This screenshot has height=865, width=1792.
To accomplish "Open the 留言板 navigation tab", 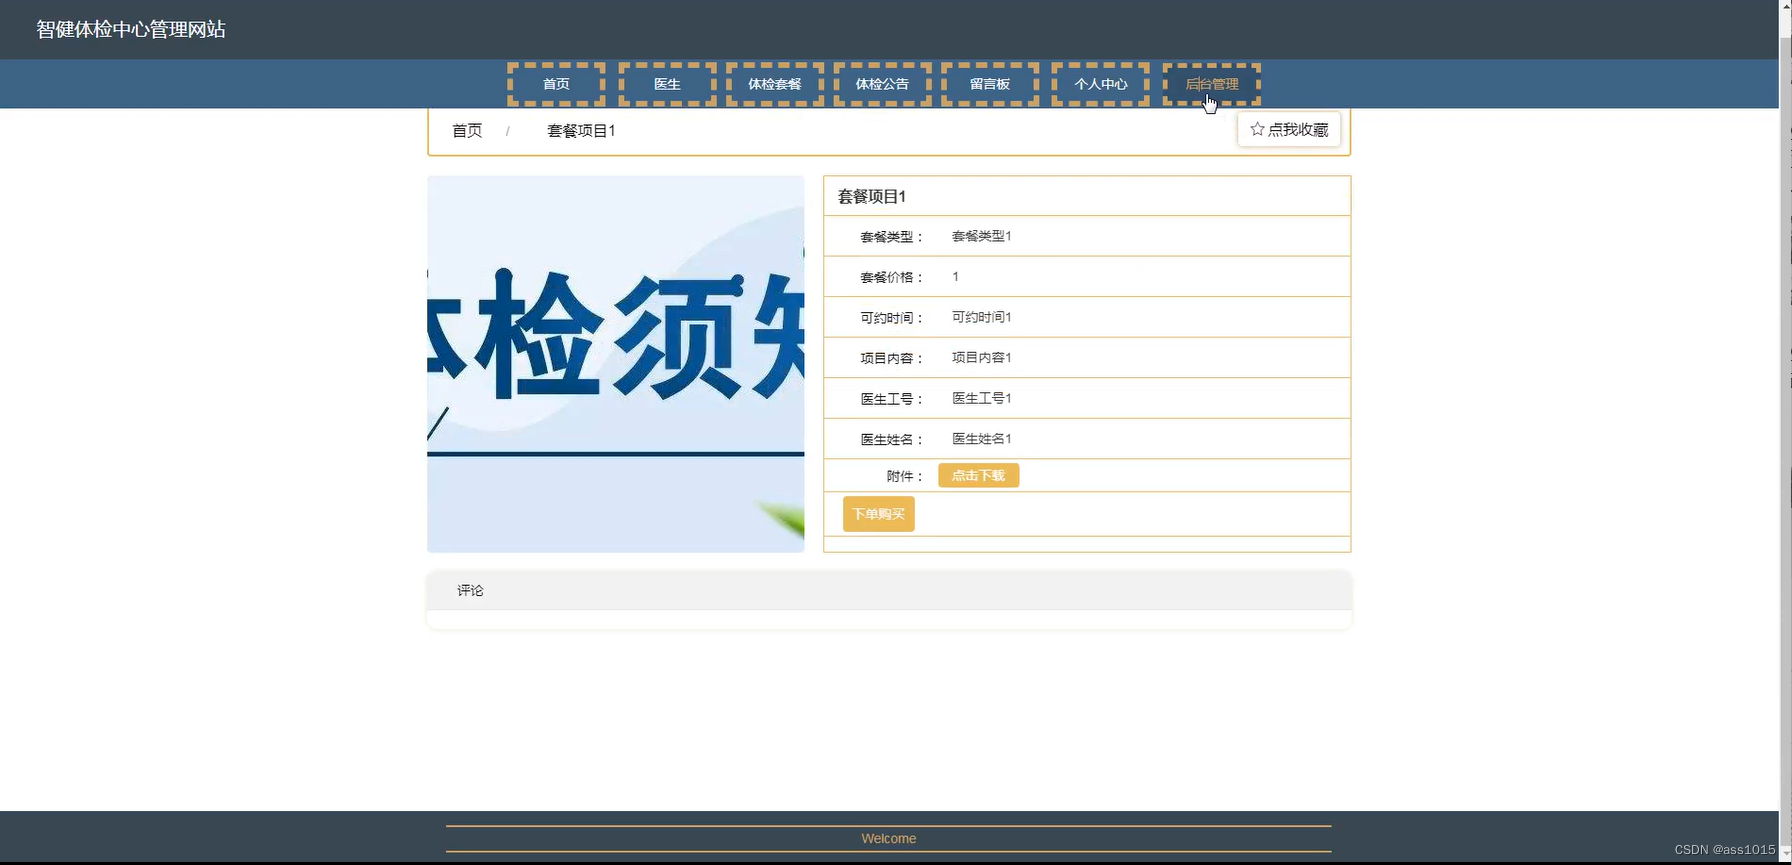I will point(990,84).
